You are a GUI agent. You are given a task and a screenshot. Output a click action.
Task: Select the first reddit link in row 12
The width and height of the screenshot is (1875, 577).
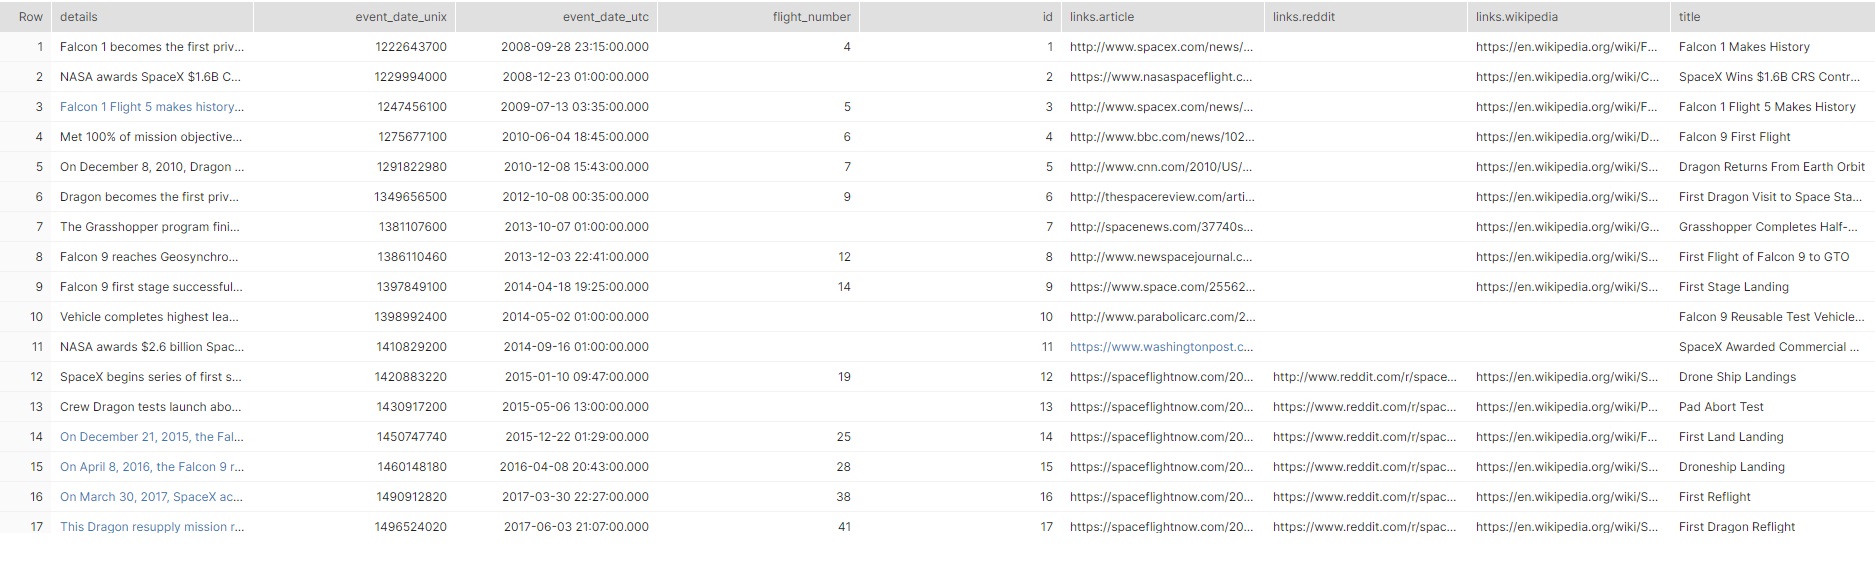(x=1364, y=377)
